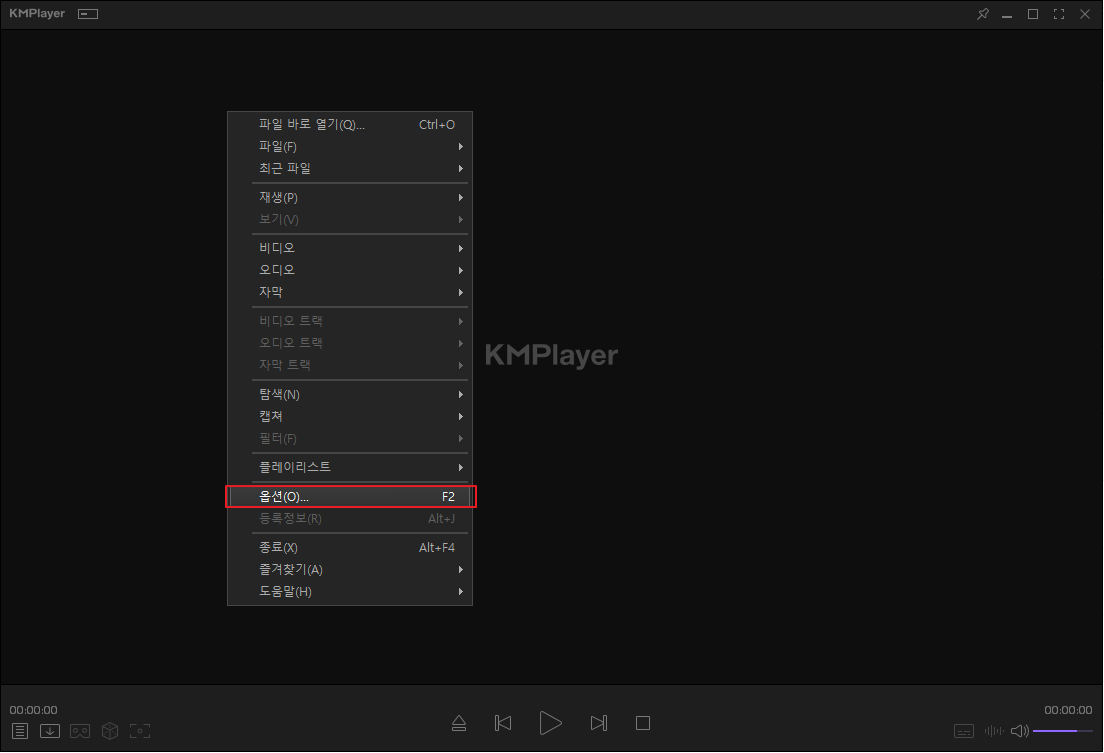Open the 도움말(H) submenu

coord(350,591)
